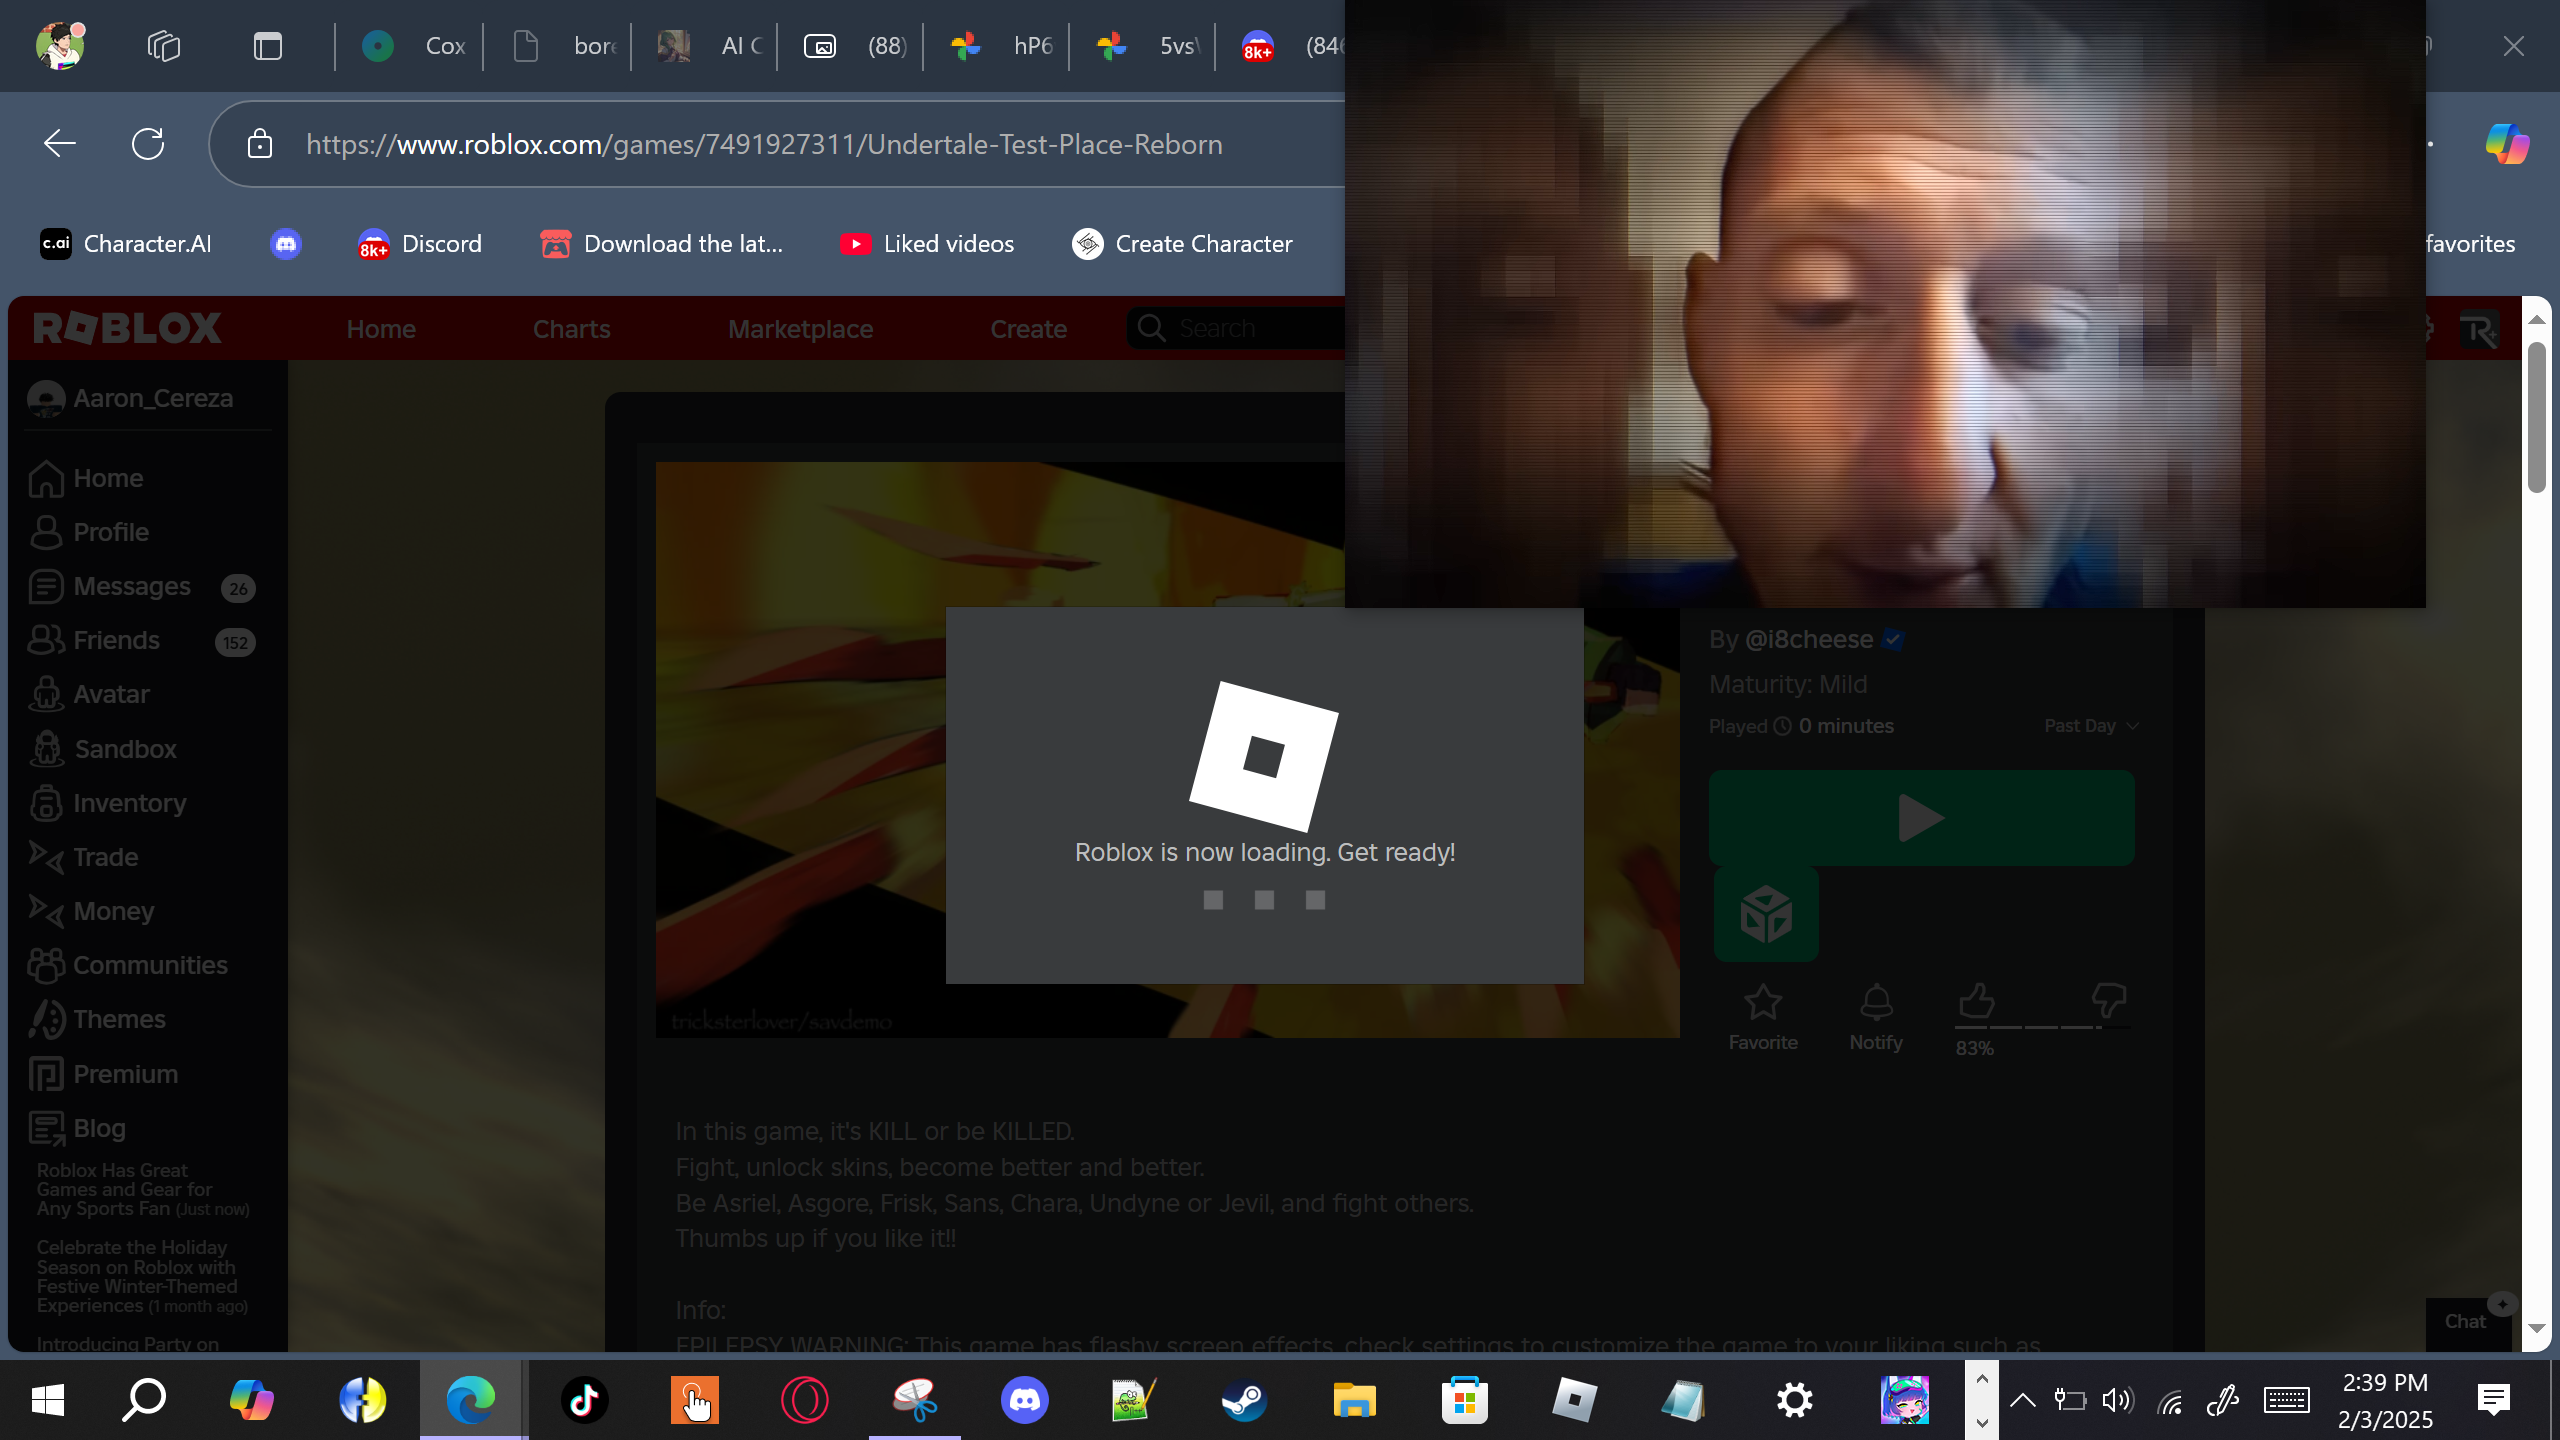Focus the Roblox search field
The height and width of the screenshot is (1440, 2560).
pyautogui.click(x=1238, y=329)
